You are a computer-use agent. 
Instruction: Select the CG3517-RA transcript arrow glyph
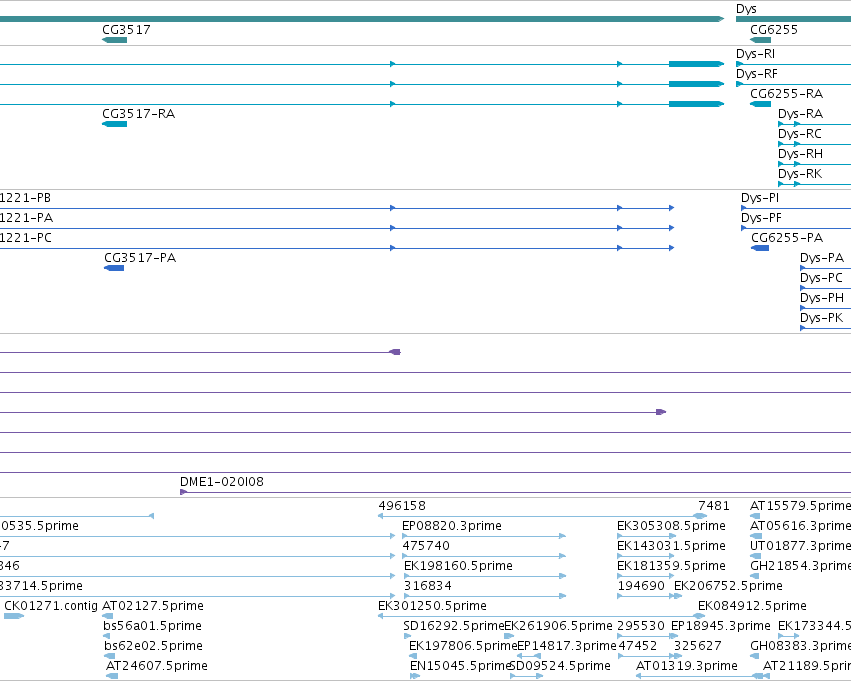pos(115,124)
